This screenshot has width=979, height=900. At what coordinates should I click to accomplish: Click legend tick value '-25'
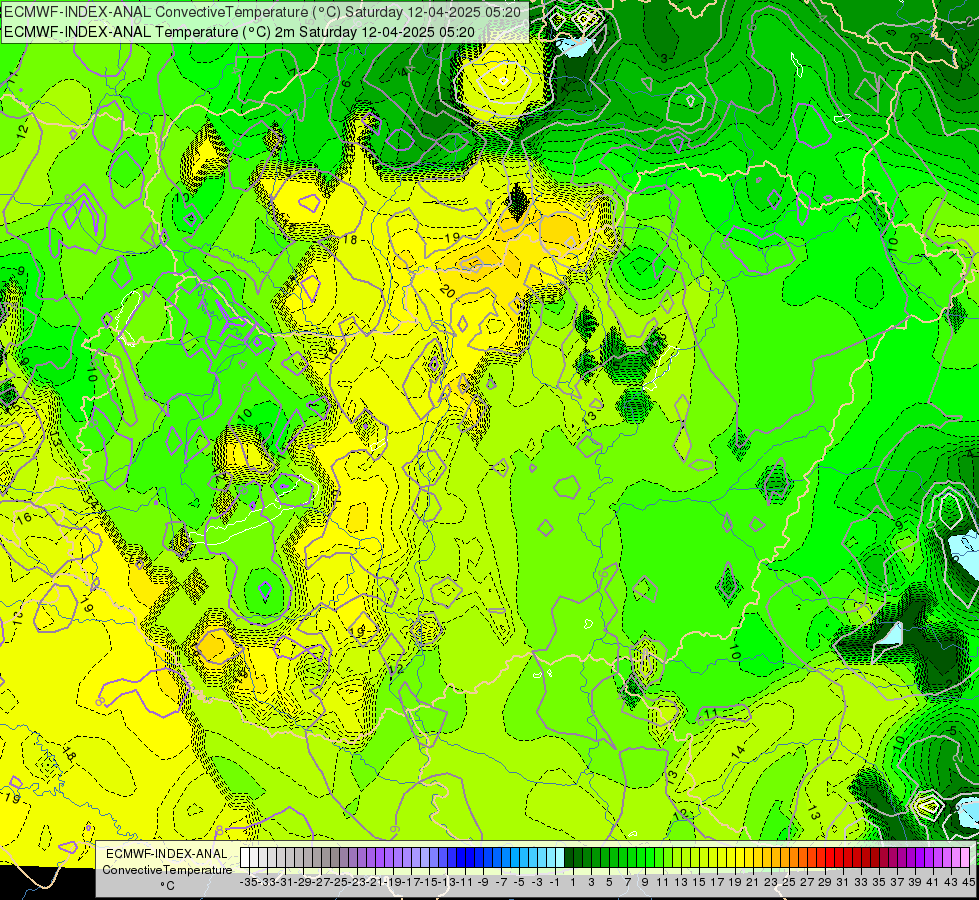[339, 882]
